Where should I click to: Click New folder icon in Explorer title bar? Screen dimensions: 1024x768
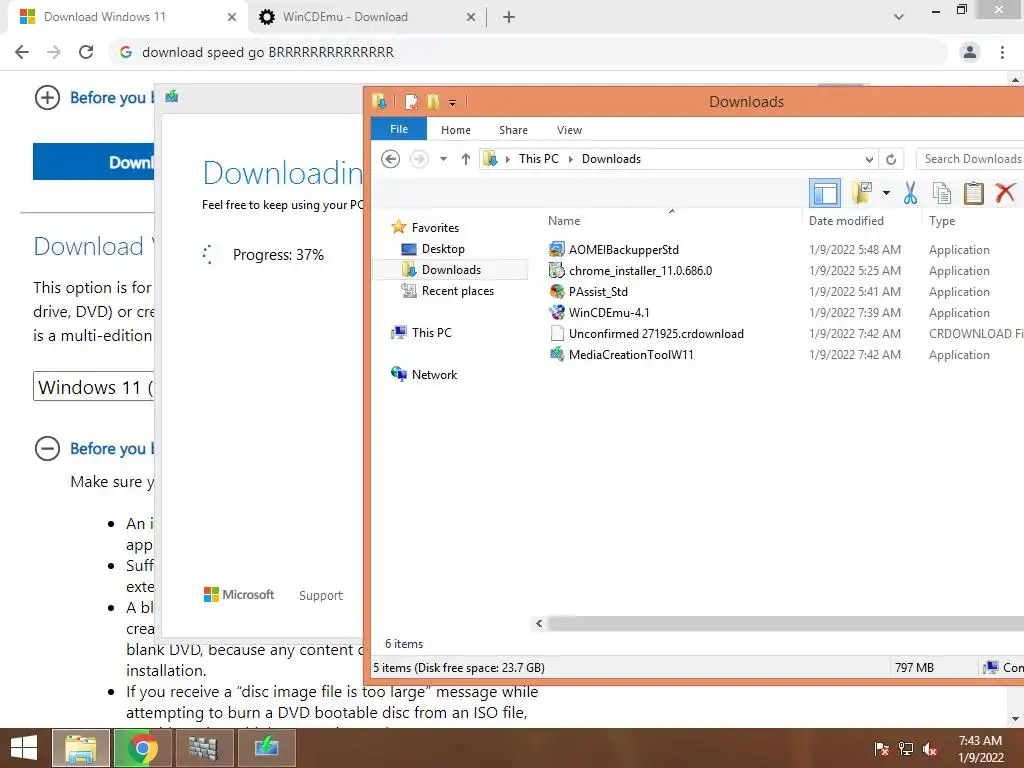pyautogui.click(x=432, y=102)
